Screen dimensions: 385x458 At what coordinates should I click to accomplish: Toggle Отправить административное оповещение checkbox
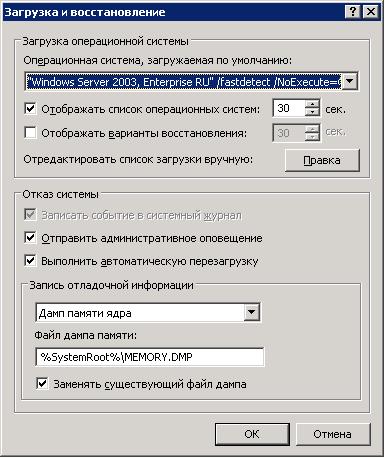click(30, 238)
